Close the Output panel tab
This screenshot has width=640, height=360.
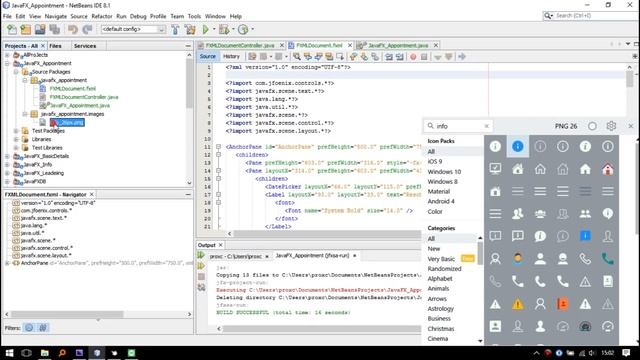click(220, 245)
